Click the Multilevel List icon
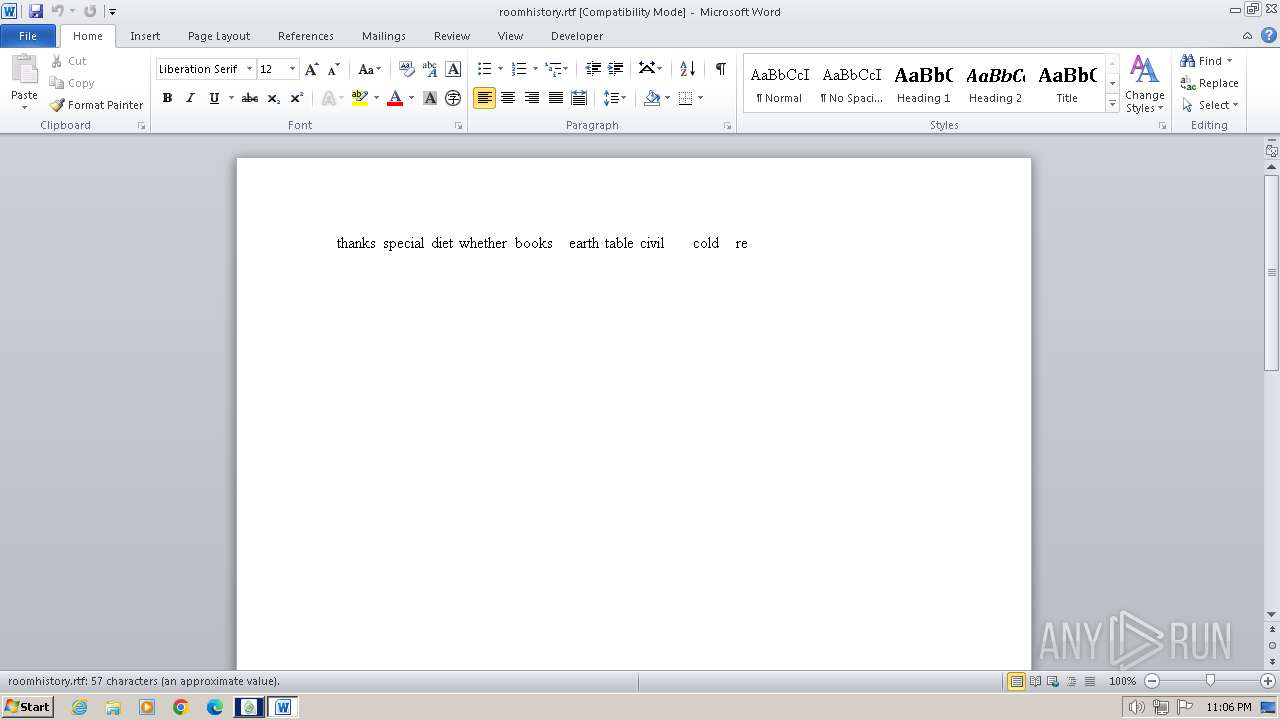 (554, 69)
